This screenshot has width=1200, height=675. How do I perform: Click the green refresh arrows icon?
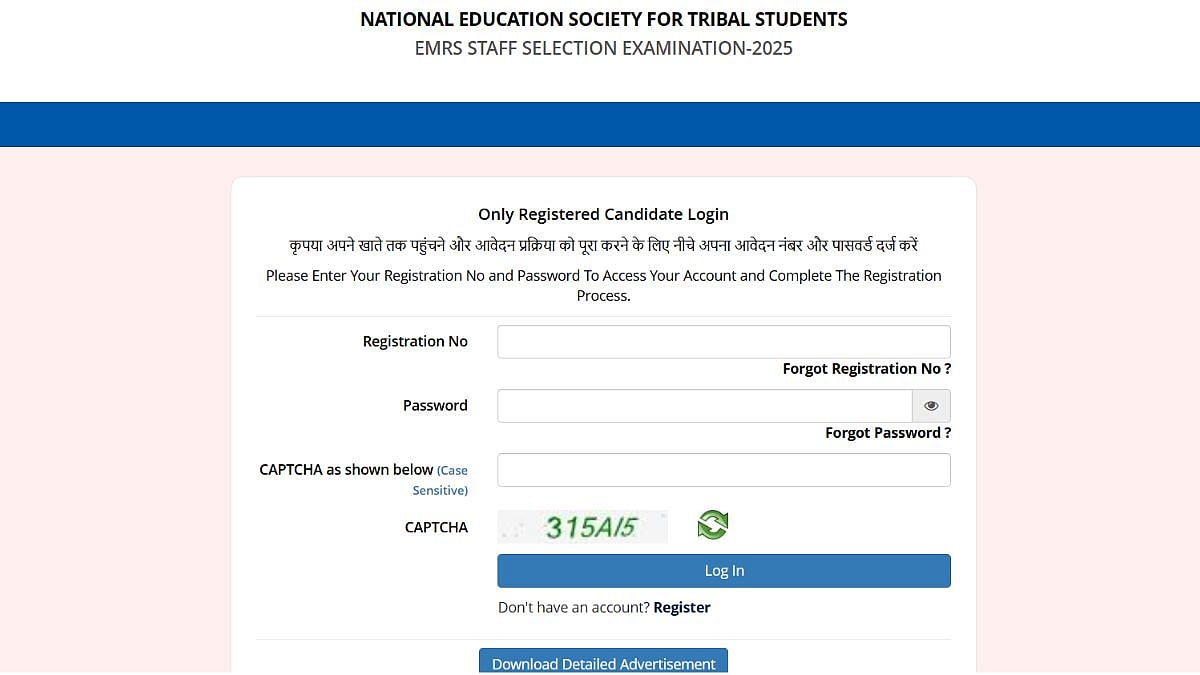[712, 524]
